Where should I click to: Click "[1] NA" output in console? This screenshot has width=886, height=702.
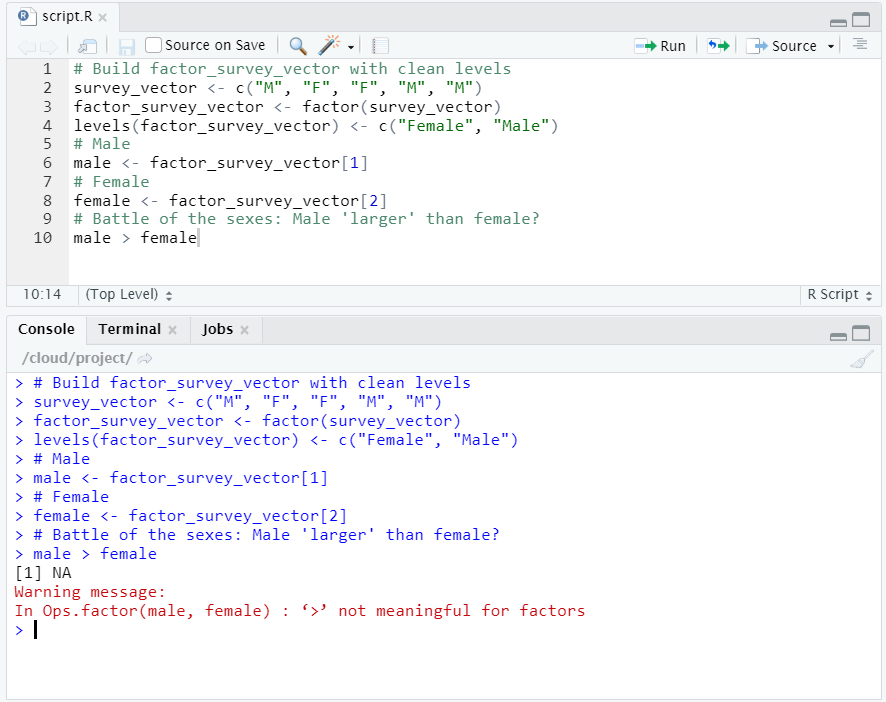click(43, 573)
